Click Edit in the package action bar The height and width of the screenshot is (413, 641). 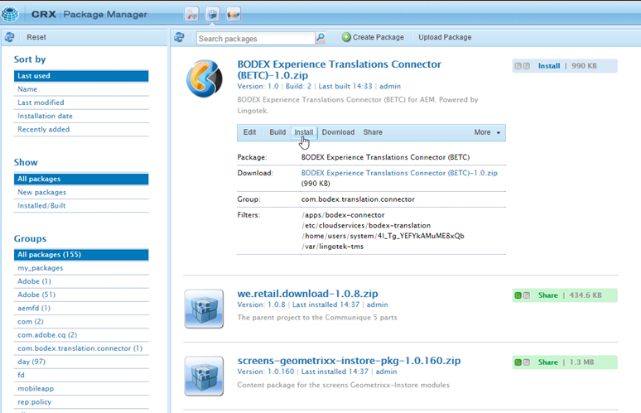[x=250, y=132]
